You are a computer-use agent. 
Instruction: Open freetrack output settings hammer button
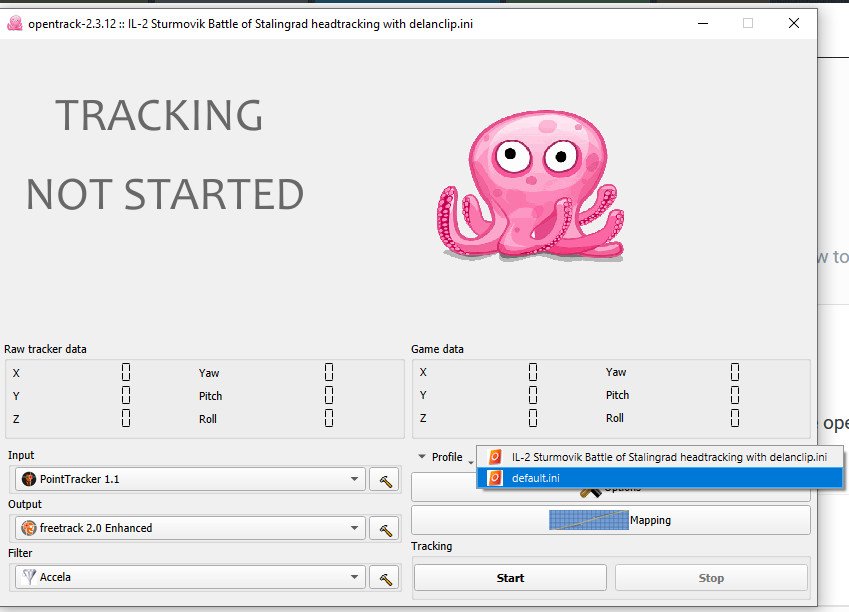click(385, 529)
